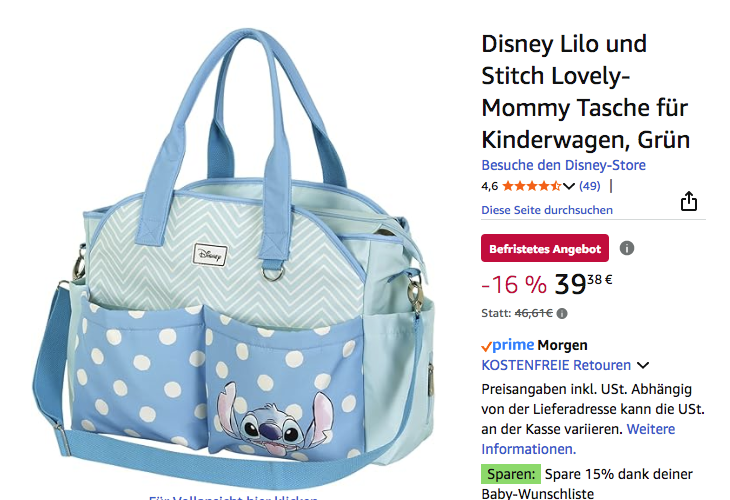This screenshot has width=730, height=500.
Task: Open the 49 customer reviews link
Action: tap(590, 186)
